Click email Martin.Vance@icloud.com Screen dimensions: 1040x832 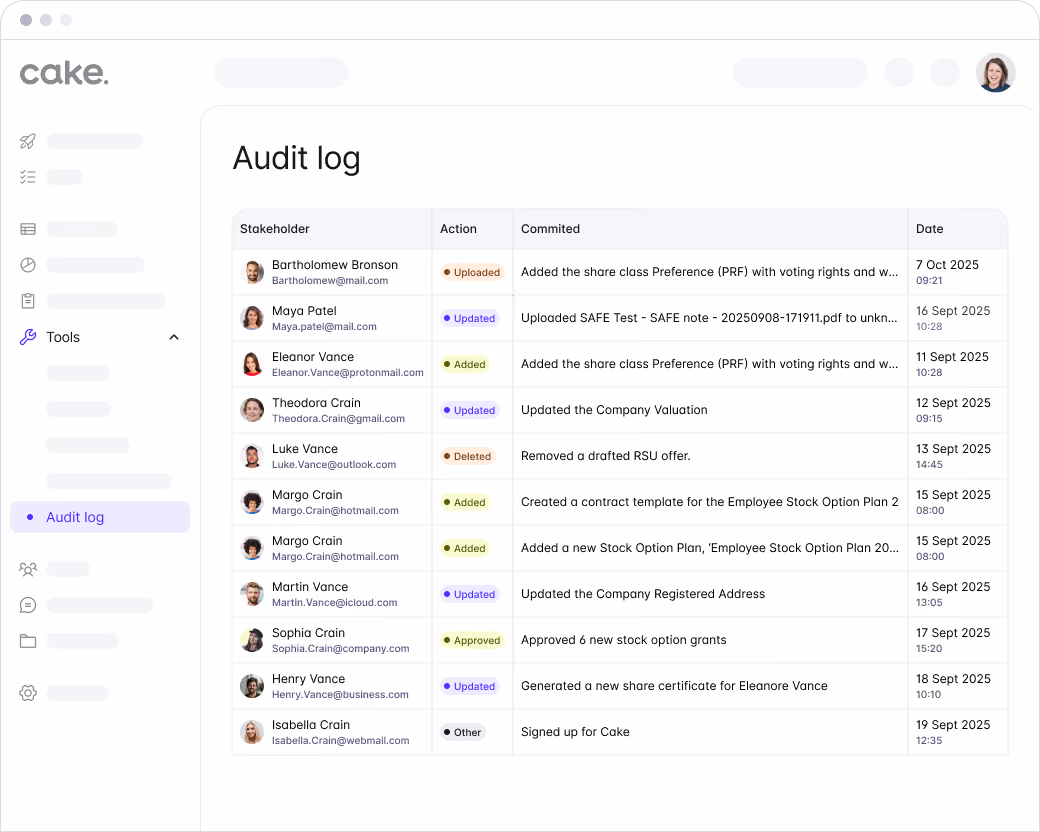tap(334, 602)
